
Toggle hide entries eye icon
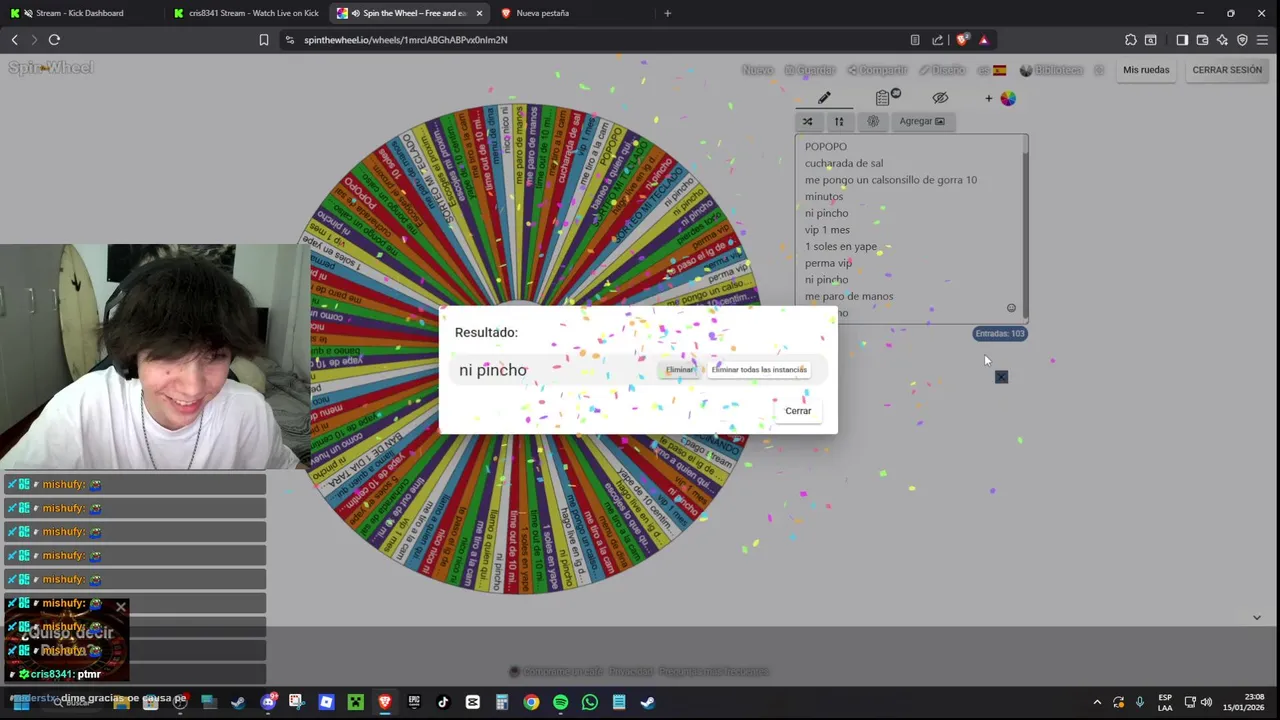940,98
